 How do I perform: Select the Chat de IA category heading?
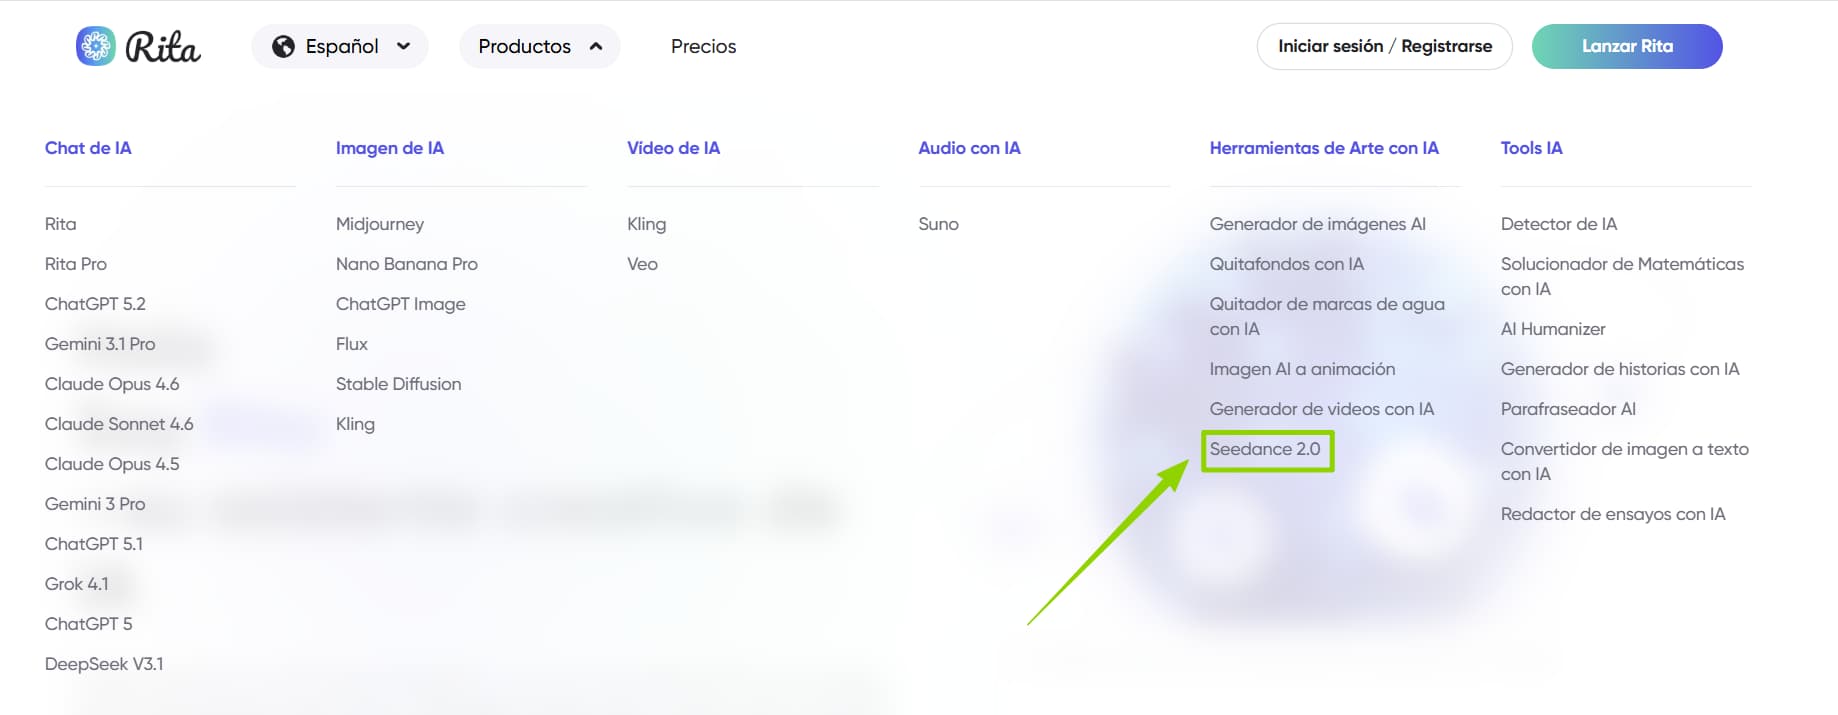coord(88,148)
